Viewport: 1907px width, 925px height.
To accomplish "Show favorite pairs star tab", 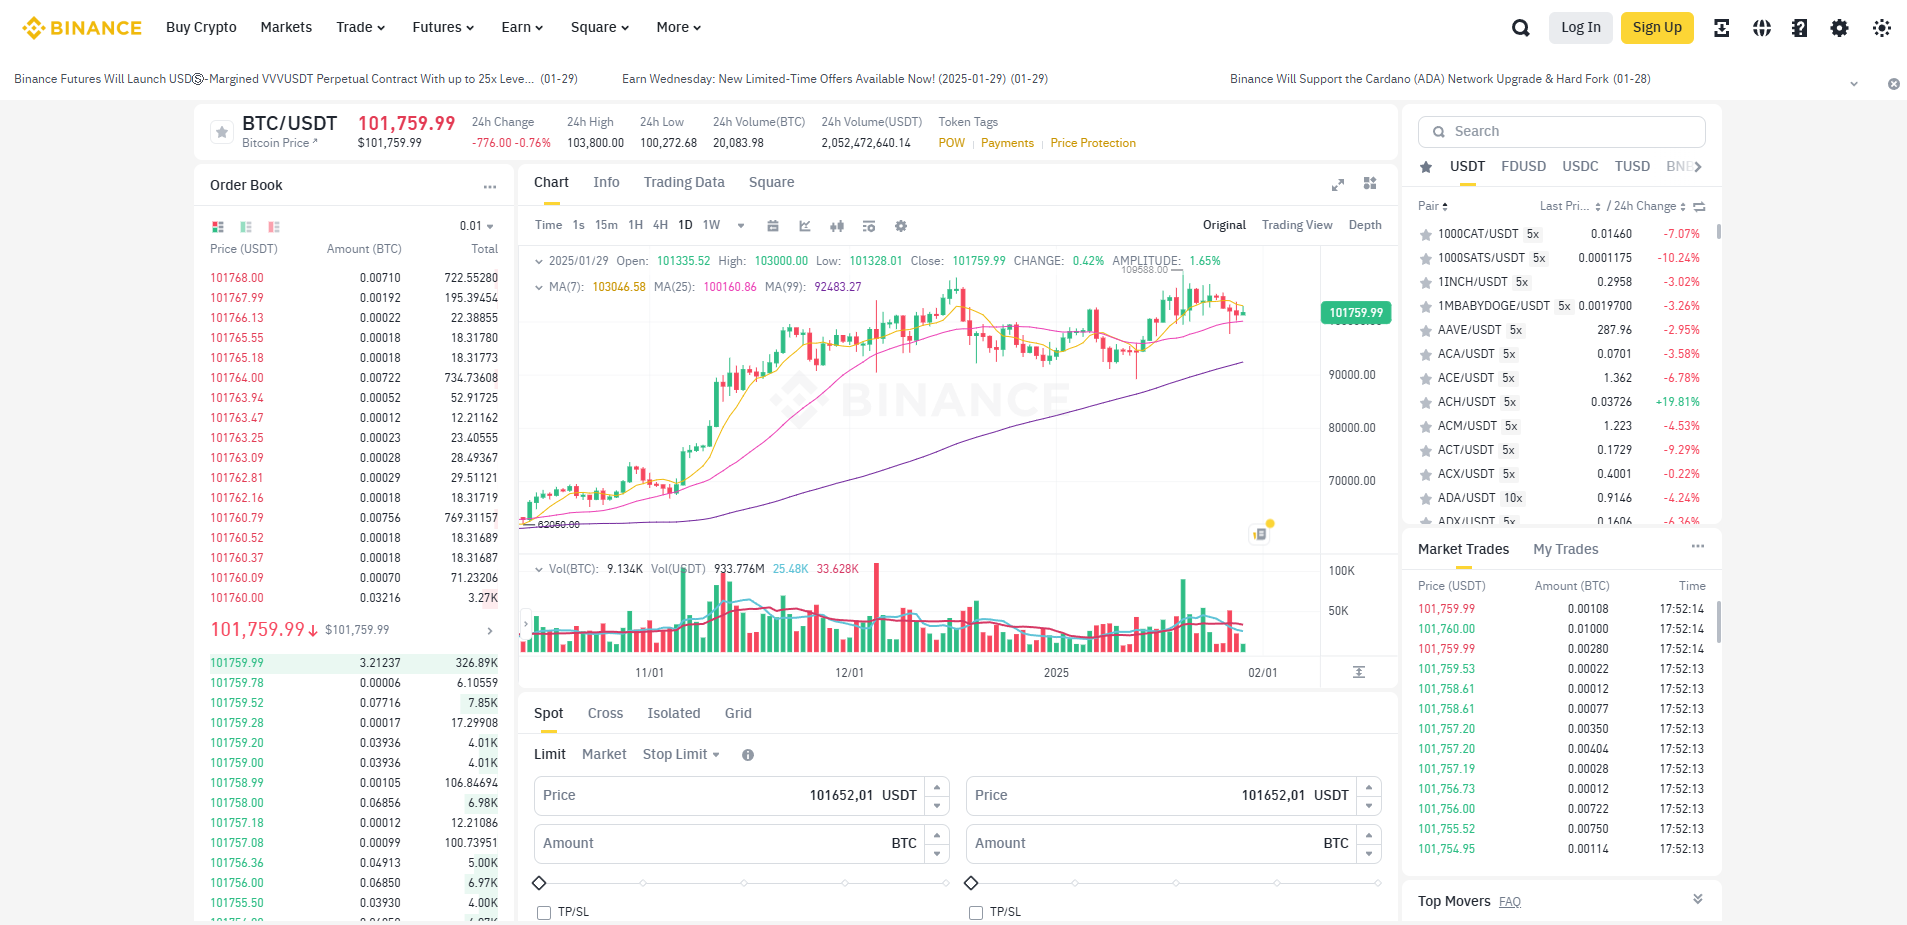I will tap(1426, 167).
